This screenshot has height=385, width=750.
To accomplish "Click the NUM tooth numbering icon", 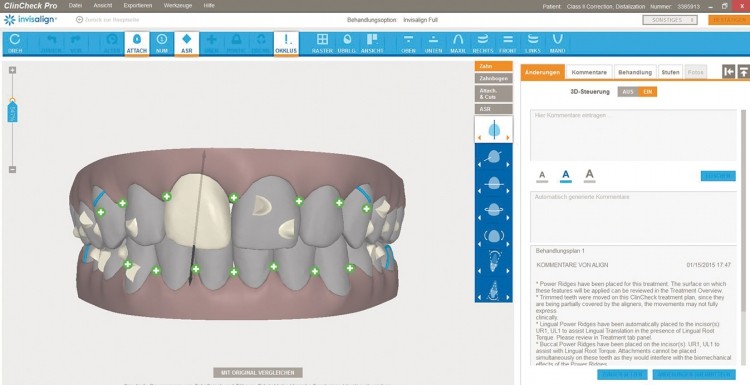I will coord(162,44).
